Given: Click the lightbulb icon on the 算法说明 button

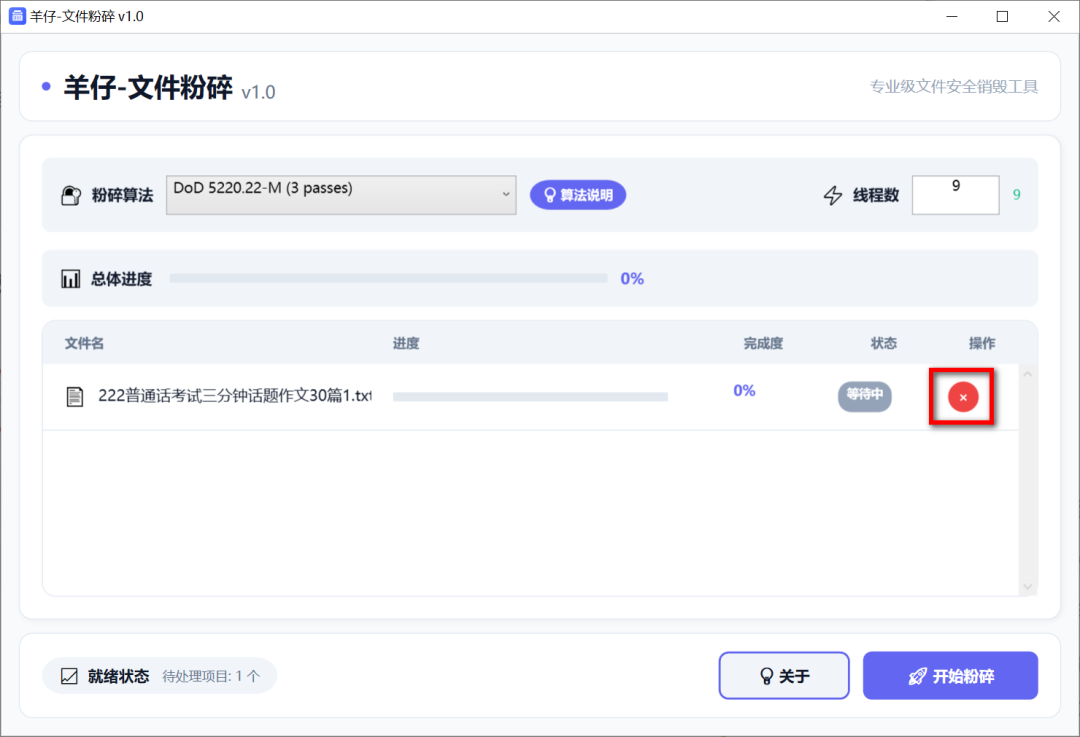Looking at the screenshot, I should tap(549, 195).
